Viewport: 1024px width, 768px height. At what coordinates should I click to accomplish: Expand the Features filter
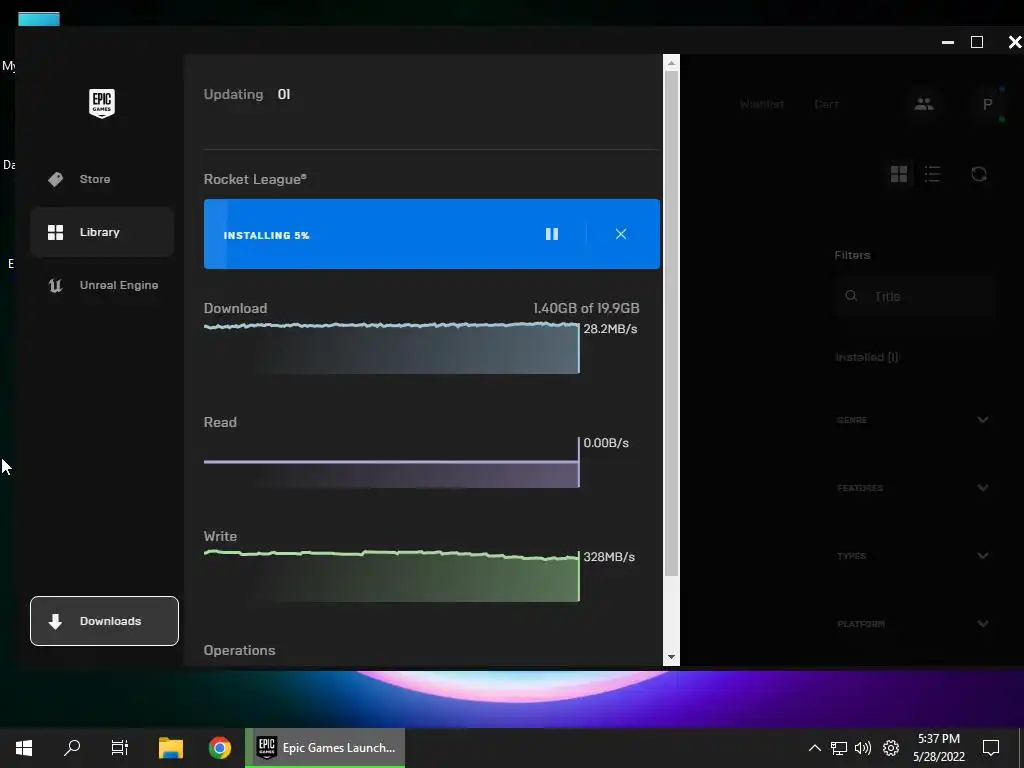pyautogui.click(x=913, y=488)
